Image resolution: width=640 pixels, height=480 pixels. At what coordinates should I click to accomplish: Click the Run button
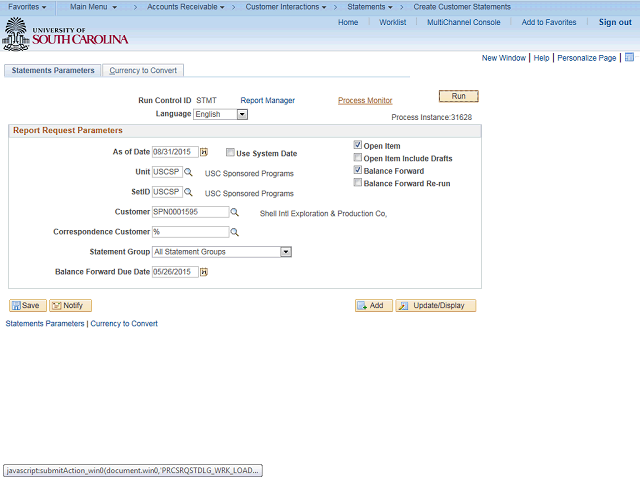coord(458,96)
